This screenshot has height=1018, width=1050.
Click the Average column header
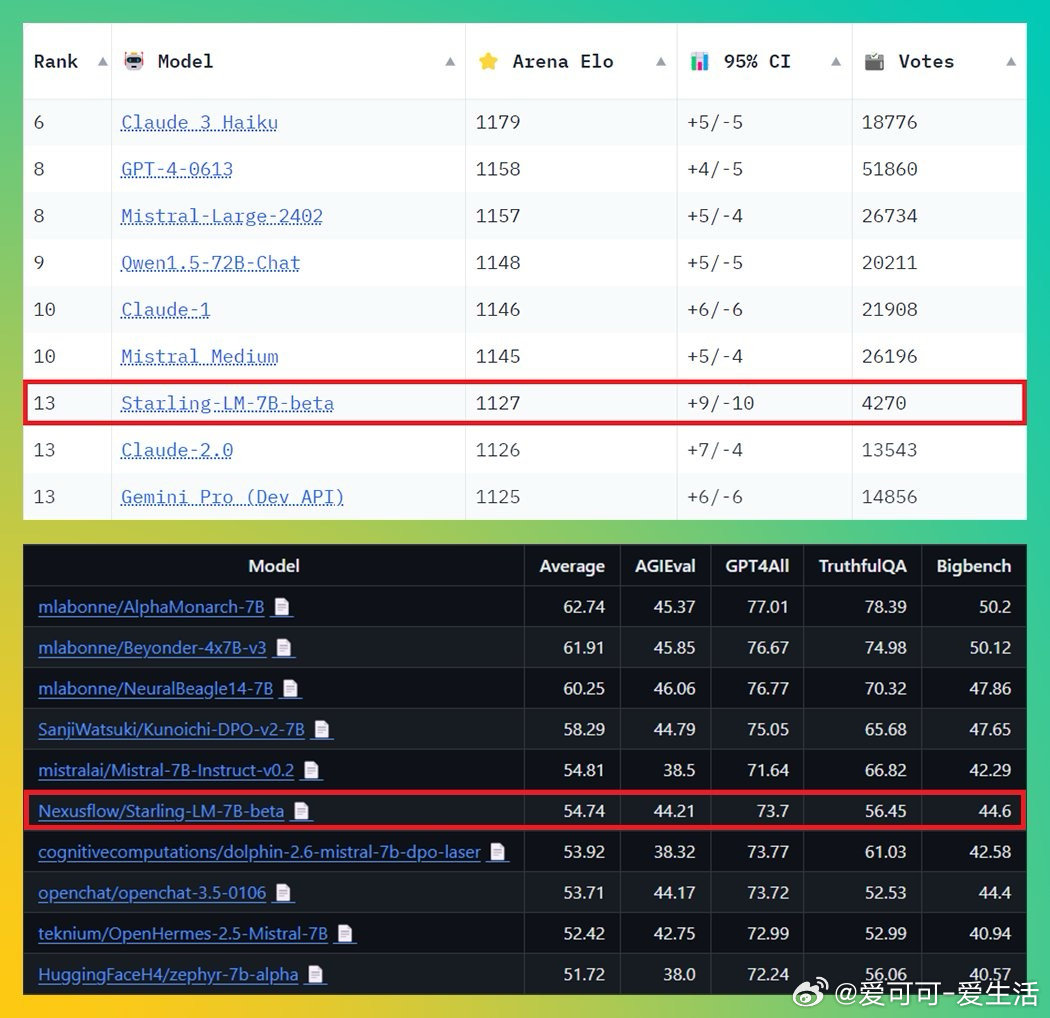point(572,566)
